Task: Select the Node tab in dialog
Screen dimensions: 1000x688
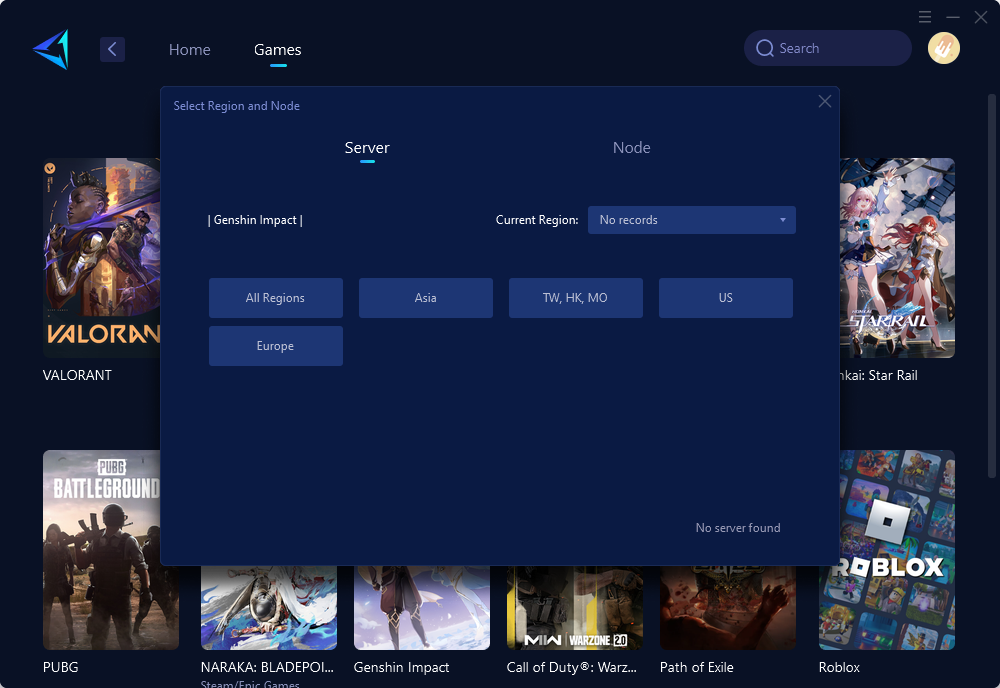Action: coord(631,148)
